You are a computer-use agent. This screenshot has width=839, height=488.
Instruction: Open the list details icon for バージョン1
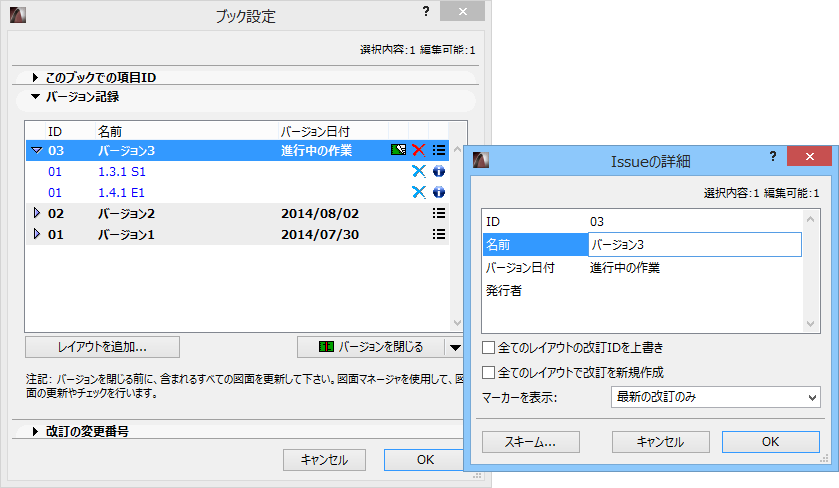pyautogui.click(x=439, y=234)
